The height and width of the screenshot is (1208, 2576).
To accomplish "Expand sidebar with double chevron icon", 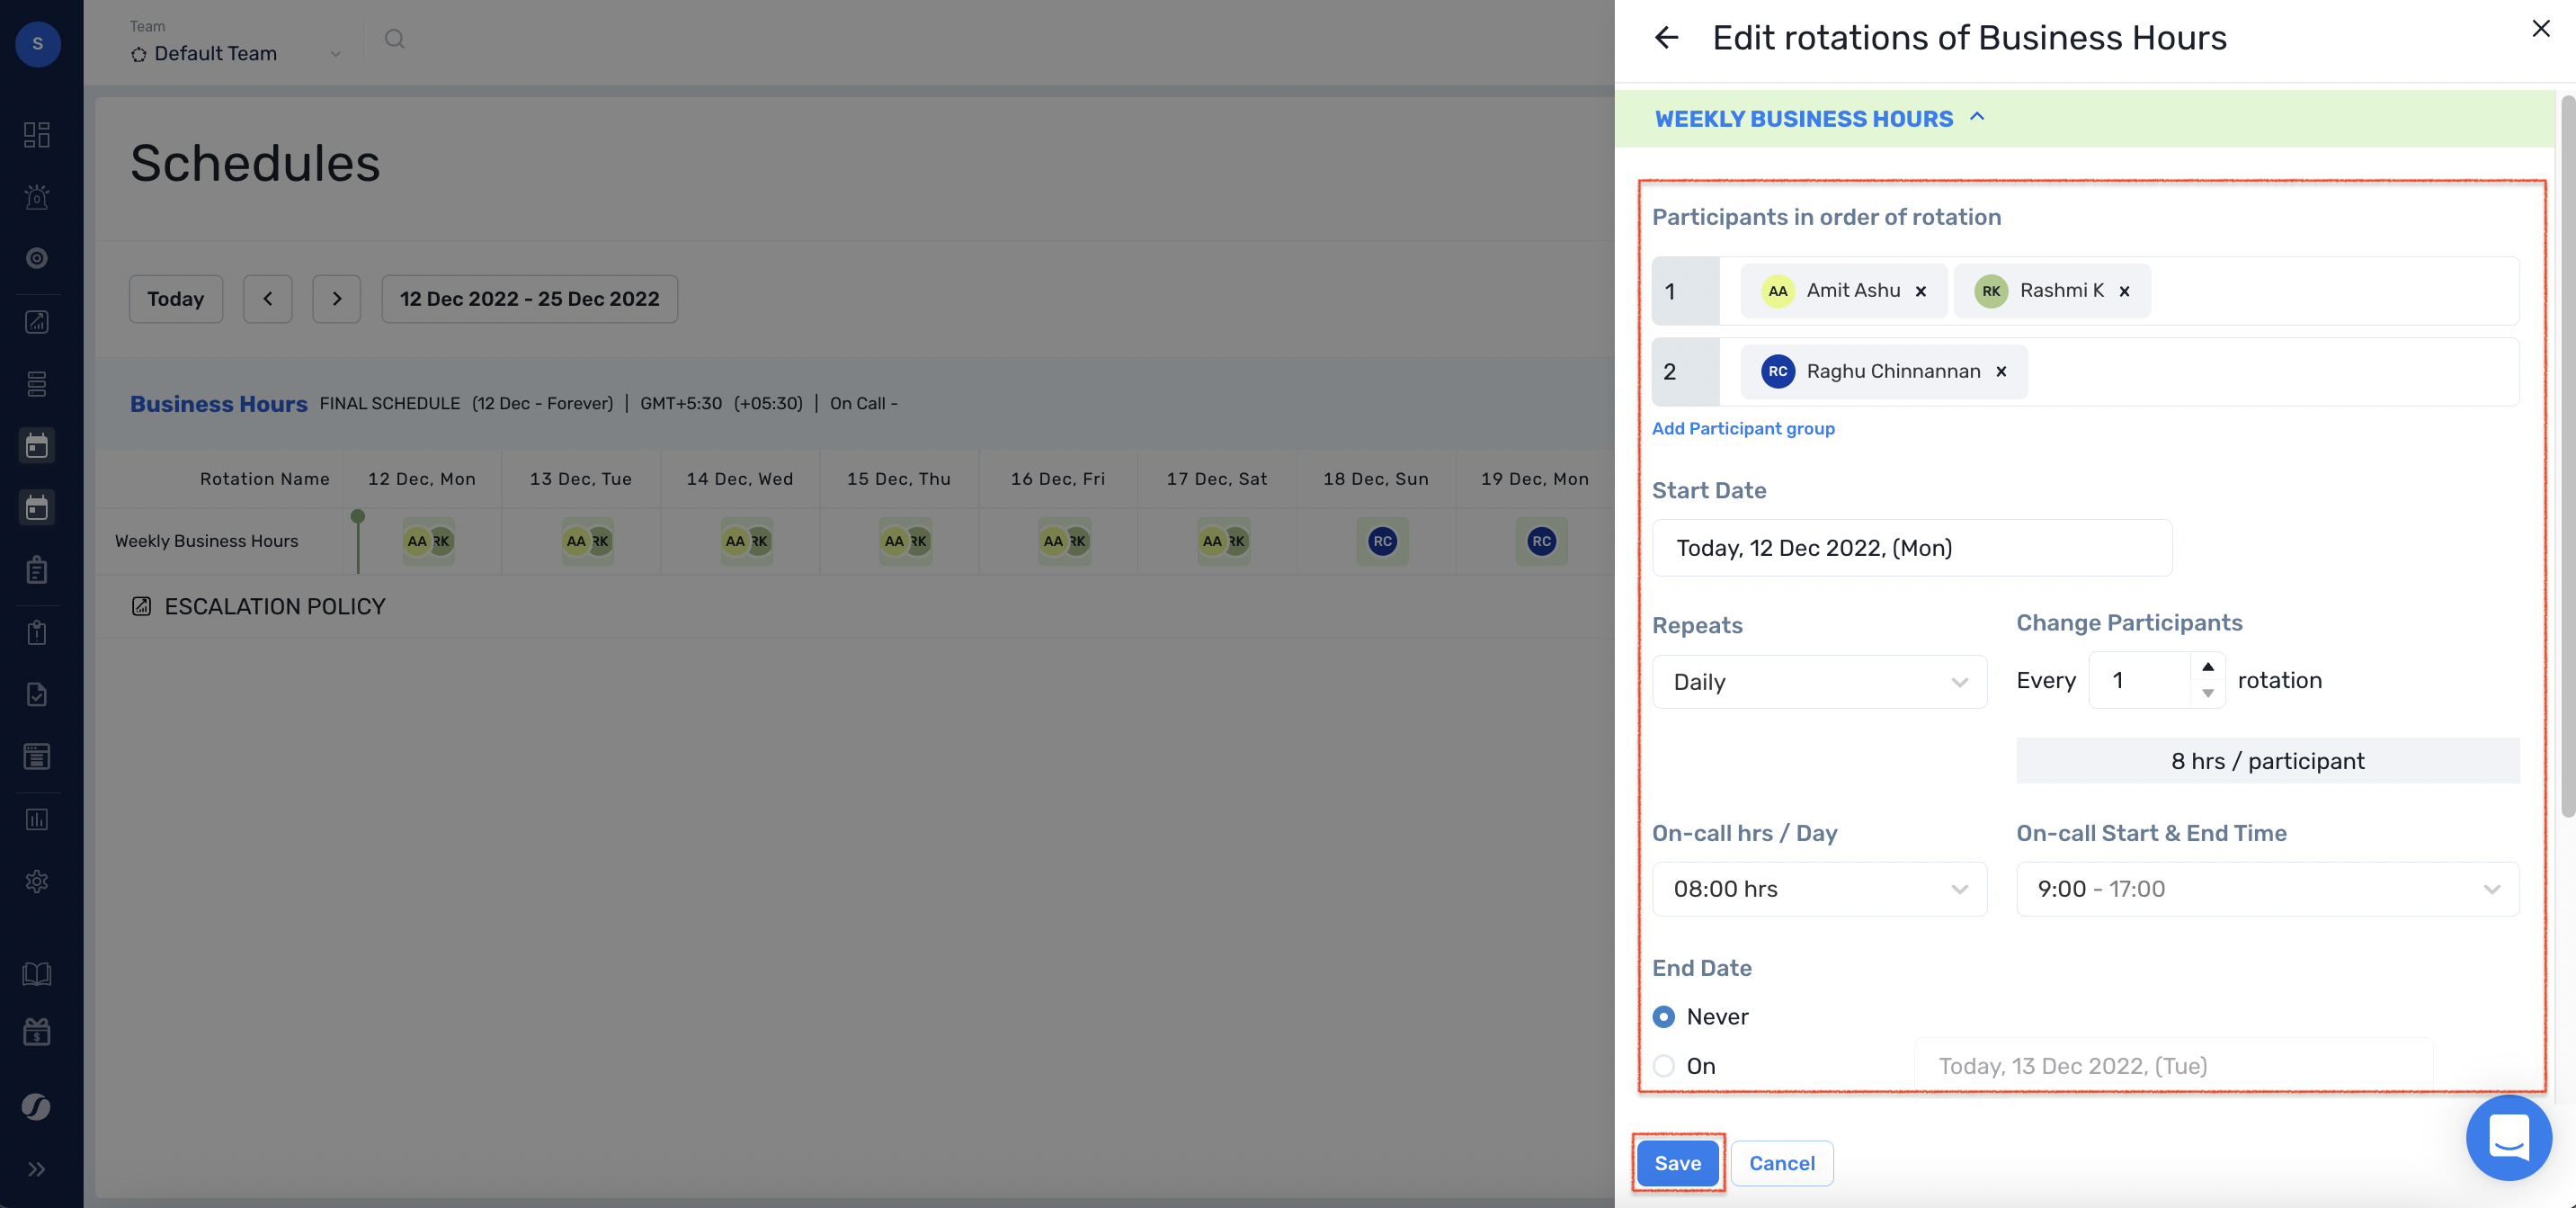I will click(x=37, y=1169).
